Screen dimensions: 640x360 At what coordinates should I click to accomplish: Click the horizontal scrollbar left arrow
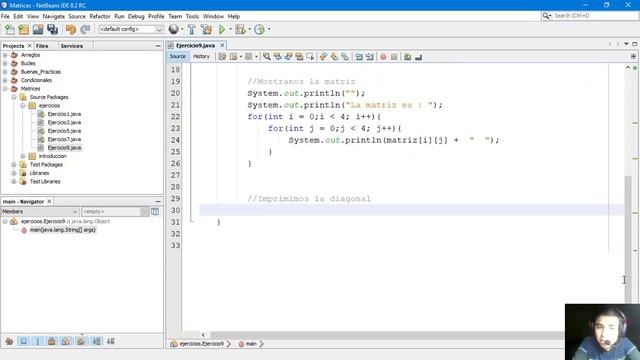click(x=203, y=335)
